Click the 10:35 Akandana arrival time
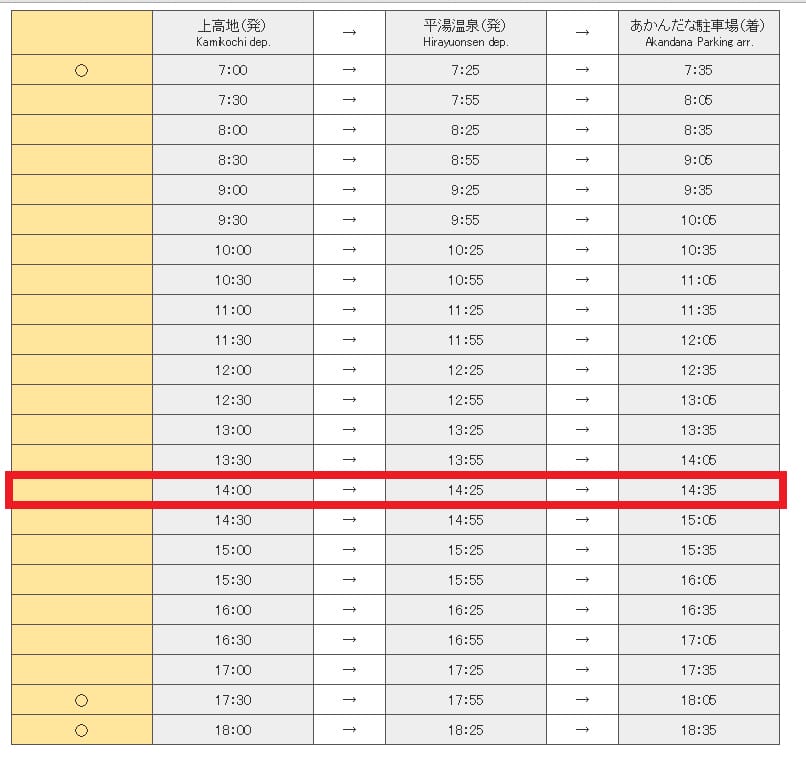This screenshot has width=806, height=766. click(699, 250)
